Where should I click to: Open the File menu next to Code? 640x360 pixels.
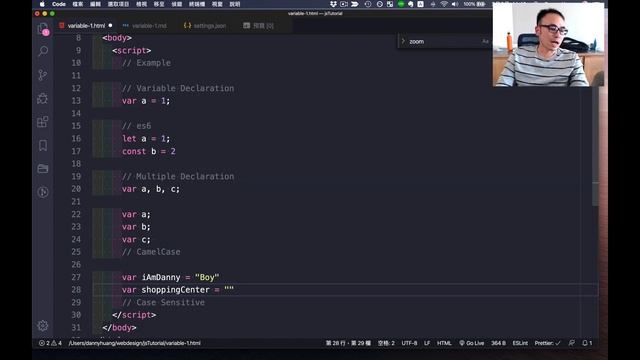pos(78,4)
